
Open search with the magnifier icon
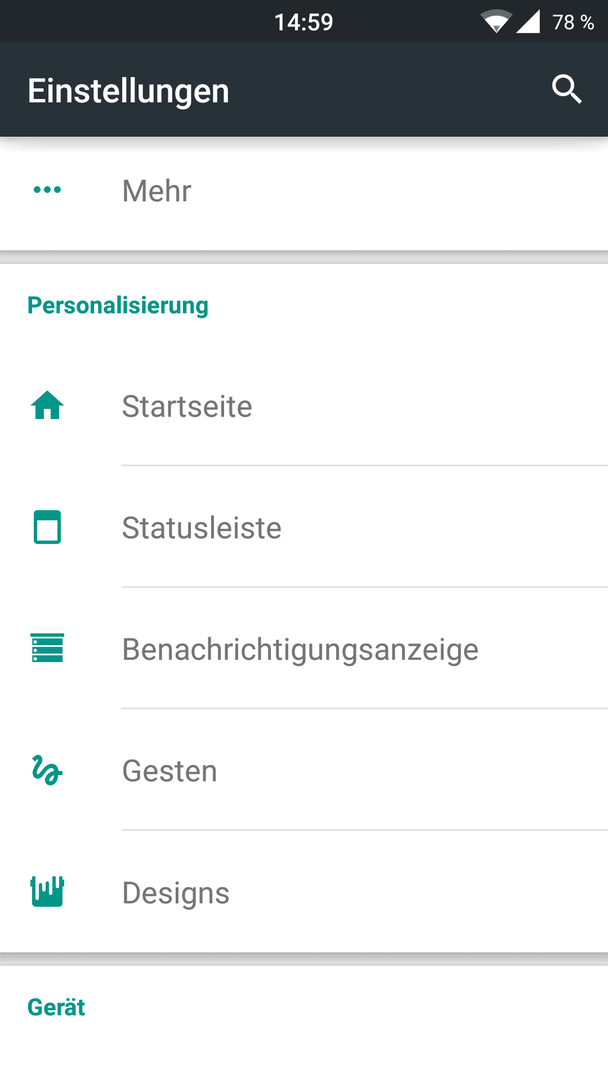pos(567,90)
